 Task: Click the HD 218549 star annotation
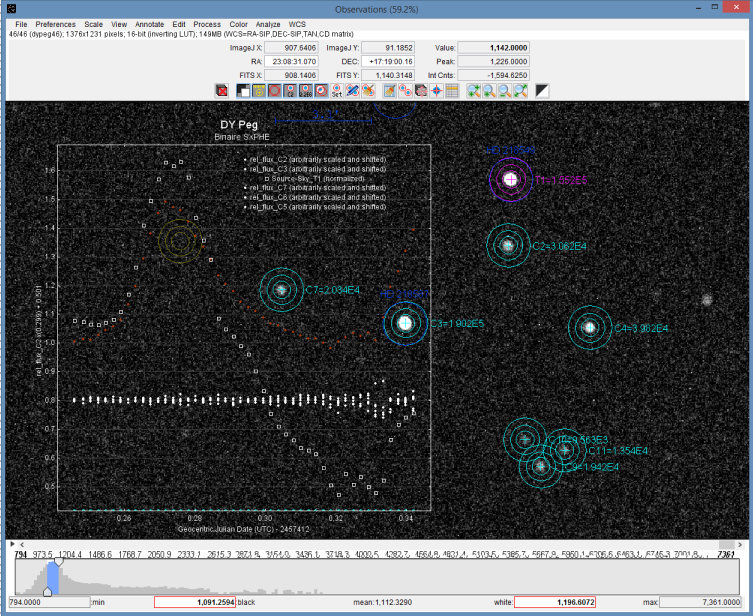click(510, 150)
